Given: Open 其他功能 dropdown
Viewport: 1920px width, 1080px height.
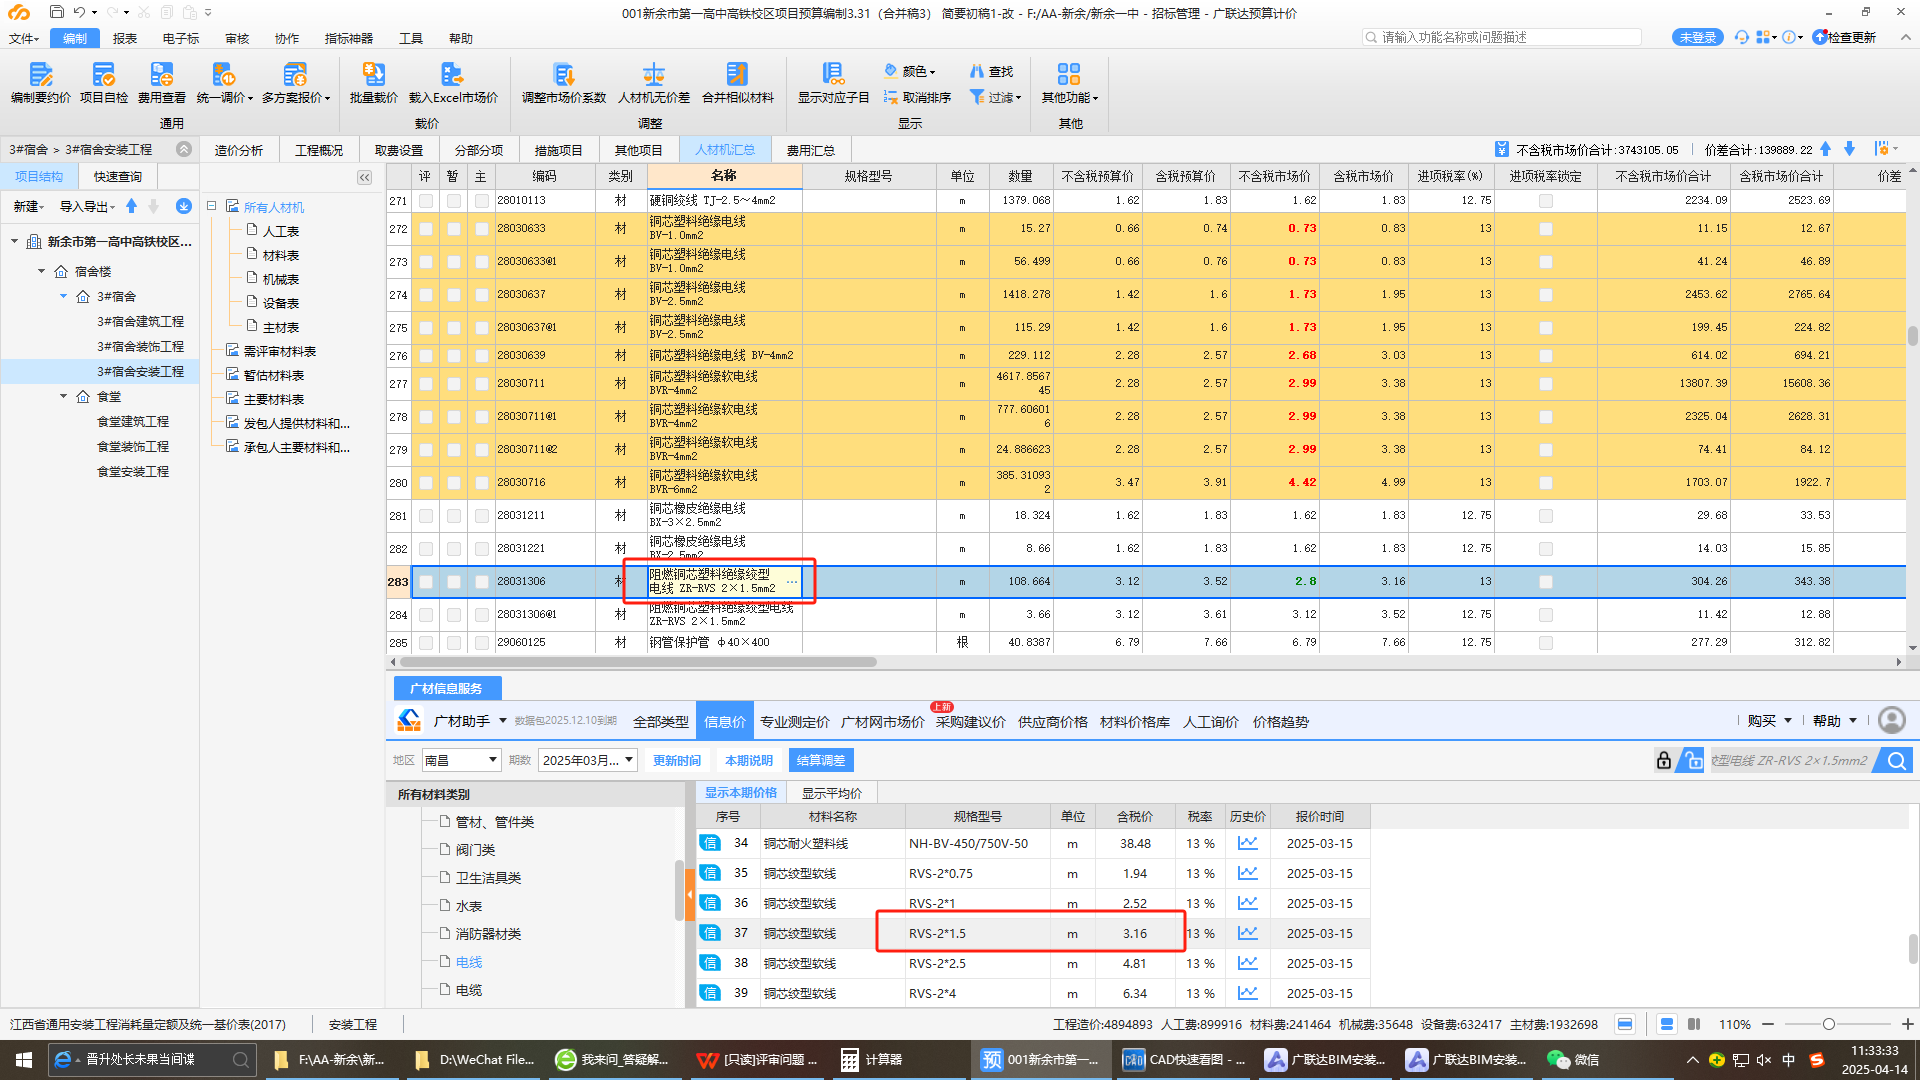Looking at the screenshot, I should [1069, 82].
